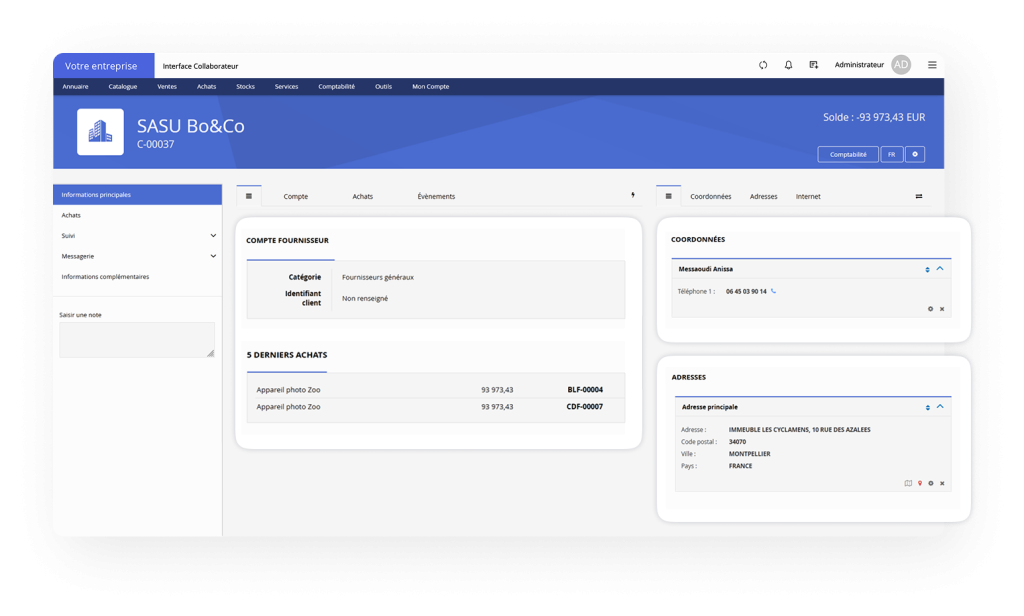Screen dimensions: 1024x616
Task: Open the notifications bell
Action: click(788, 65)
